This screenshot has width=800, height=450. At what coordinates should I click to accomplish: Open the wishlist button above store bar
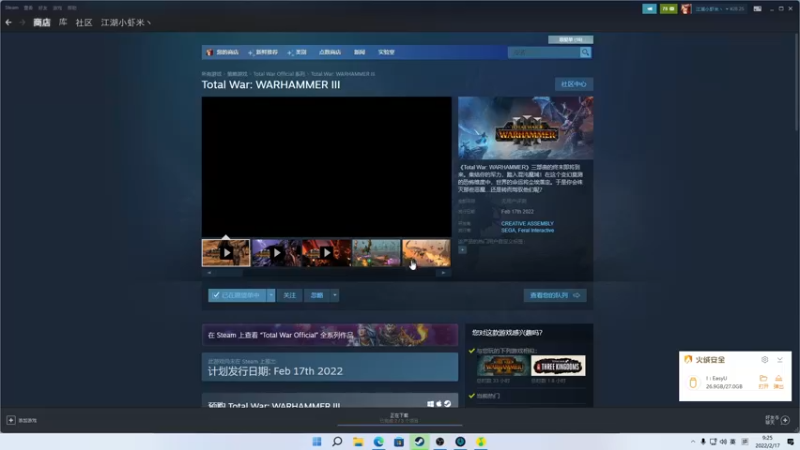570,39
